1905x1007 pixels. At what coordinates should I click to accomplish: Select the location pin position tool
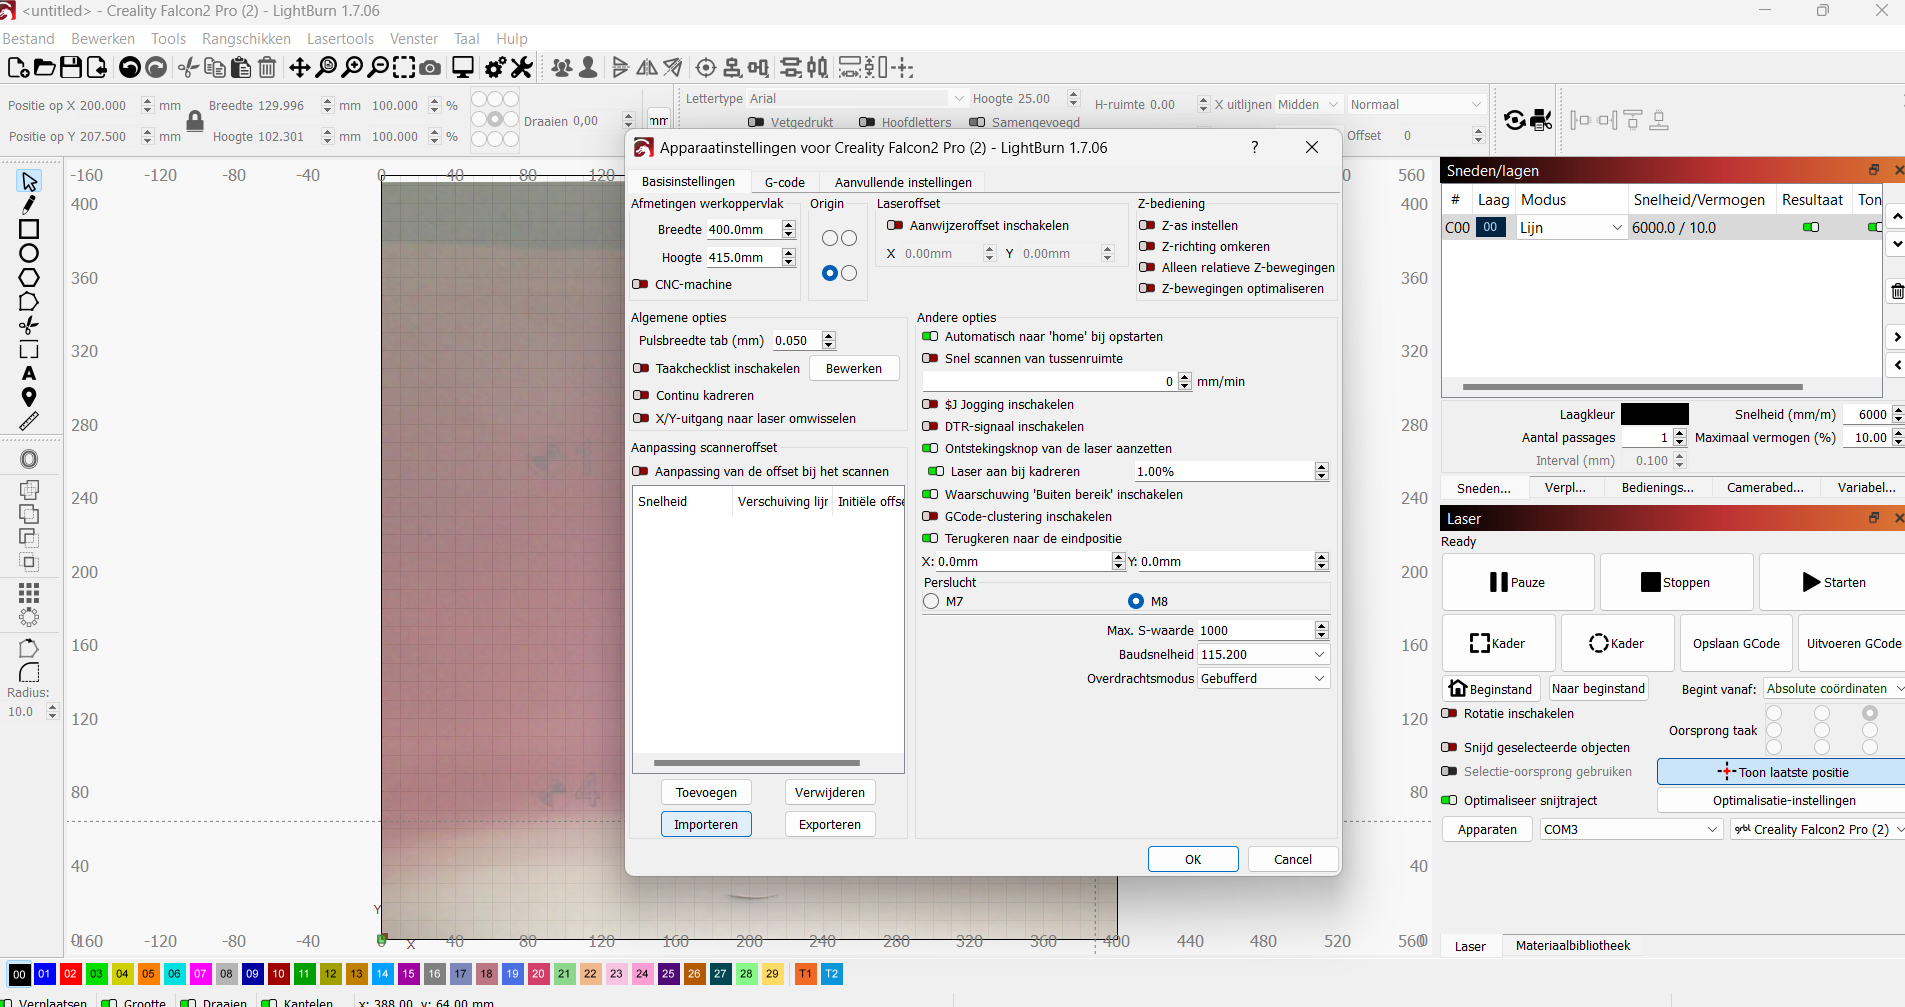[x=29, y=397]
